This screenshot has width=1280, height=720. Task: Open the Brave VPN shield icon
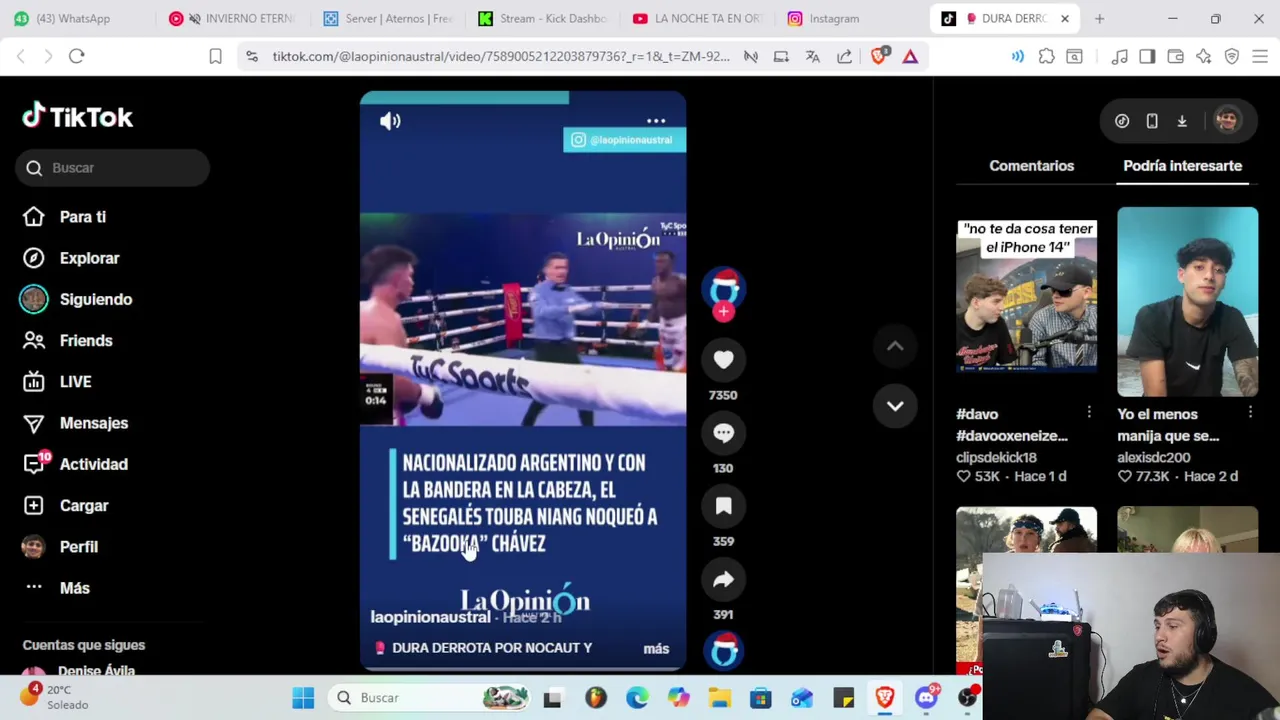pyautogui.click(x=1232, y=57)
